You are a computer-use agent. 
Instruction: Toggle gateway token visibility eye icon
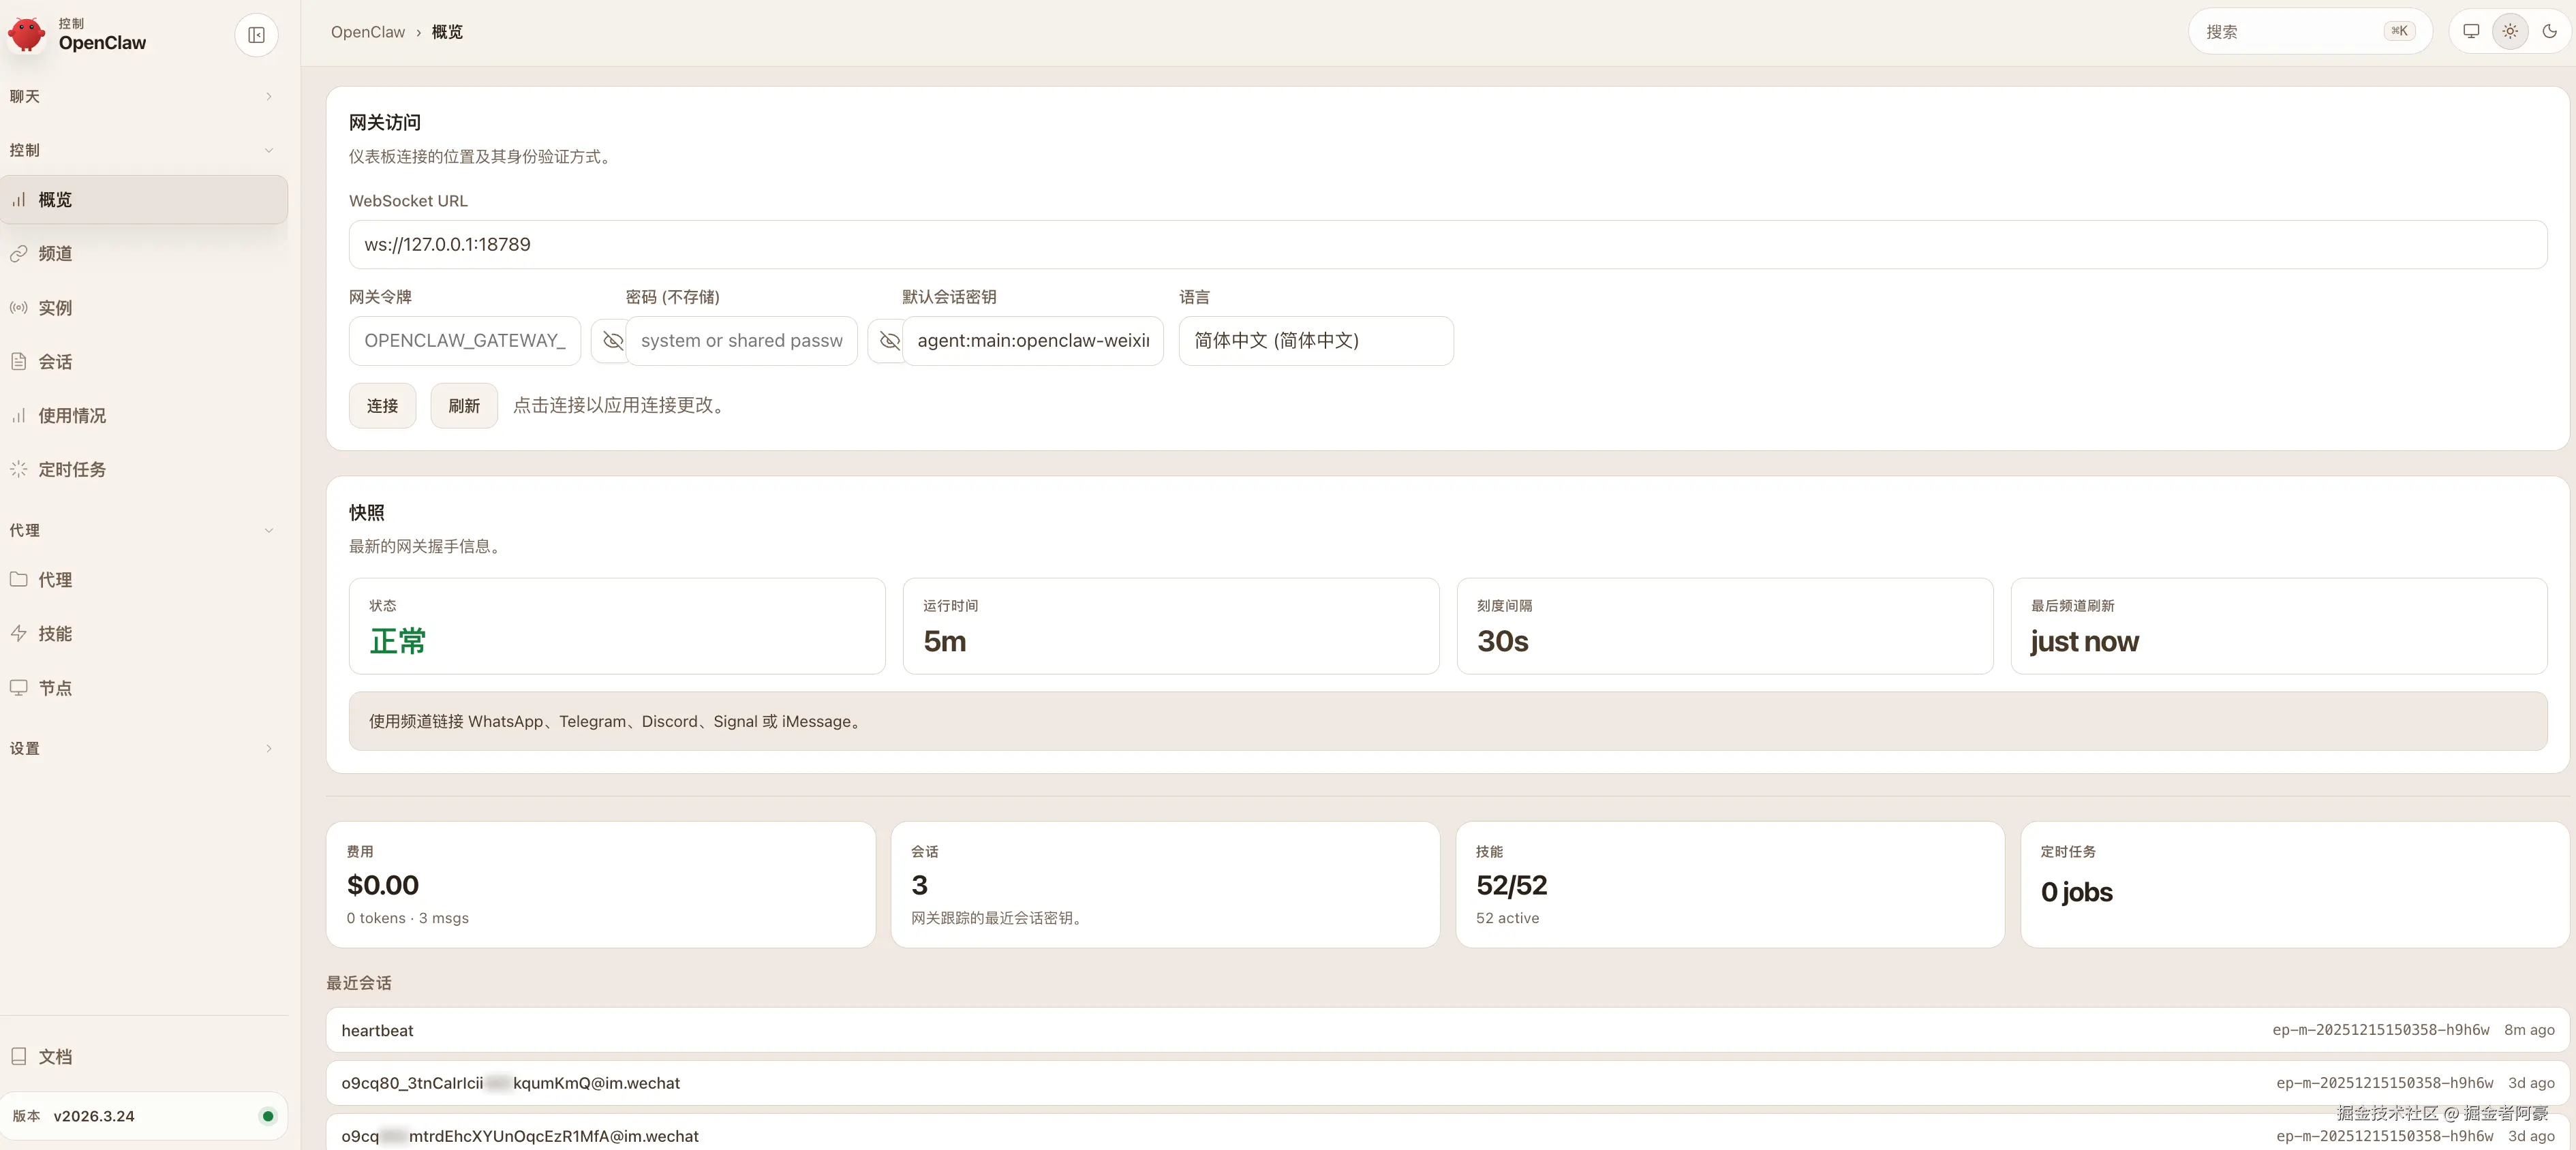612,341
